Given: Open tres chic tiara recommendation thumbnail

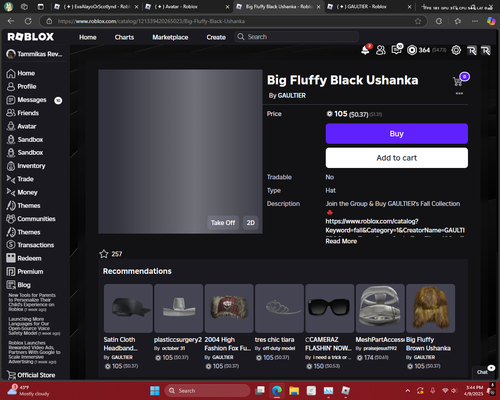Looking at the screenshot, I should click(279, 308).
